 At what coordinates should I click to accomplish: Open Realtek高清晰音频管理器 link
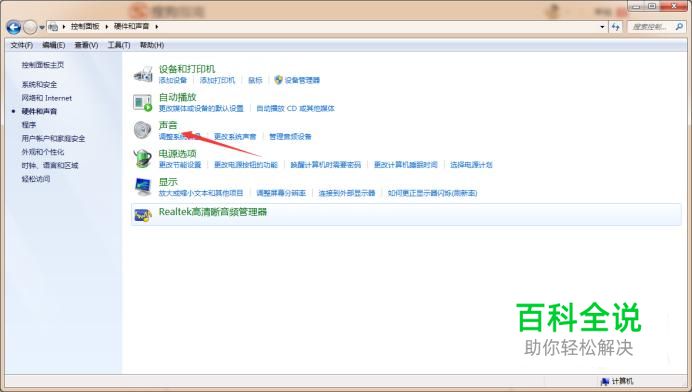(213, 212)
